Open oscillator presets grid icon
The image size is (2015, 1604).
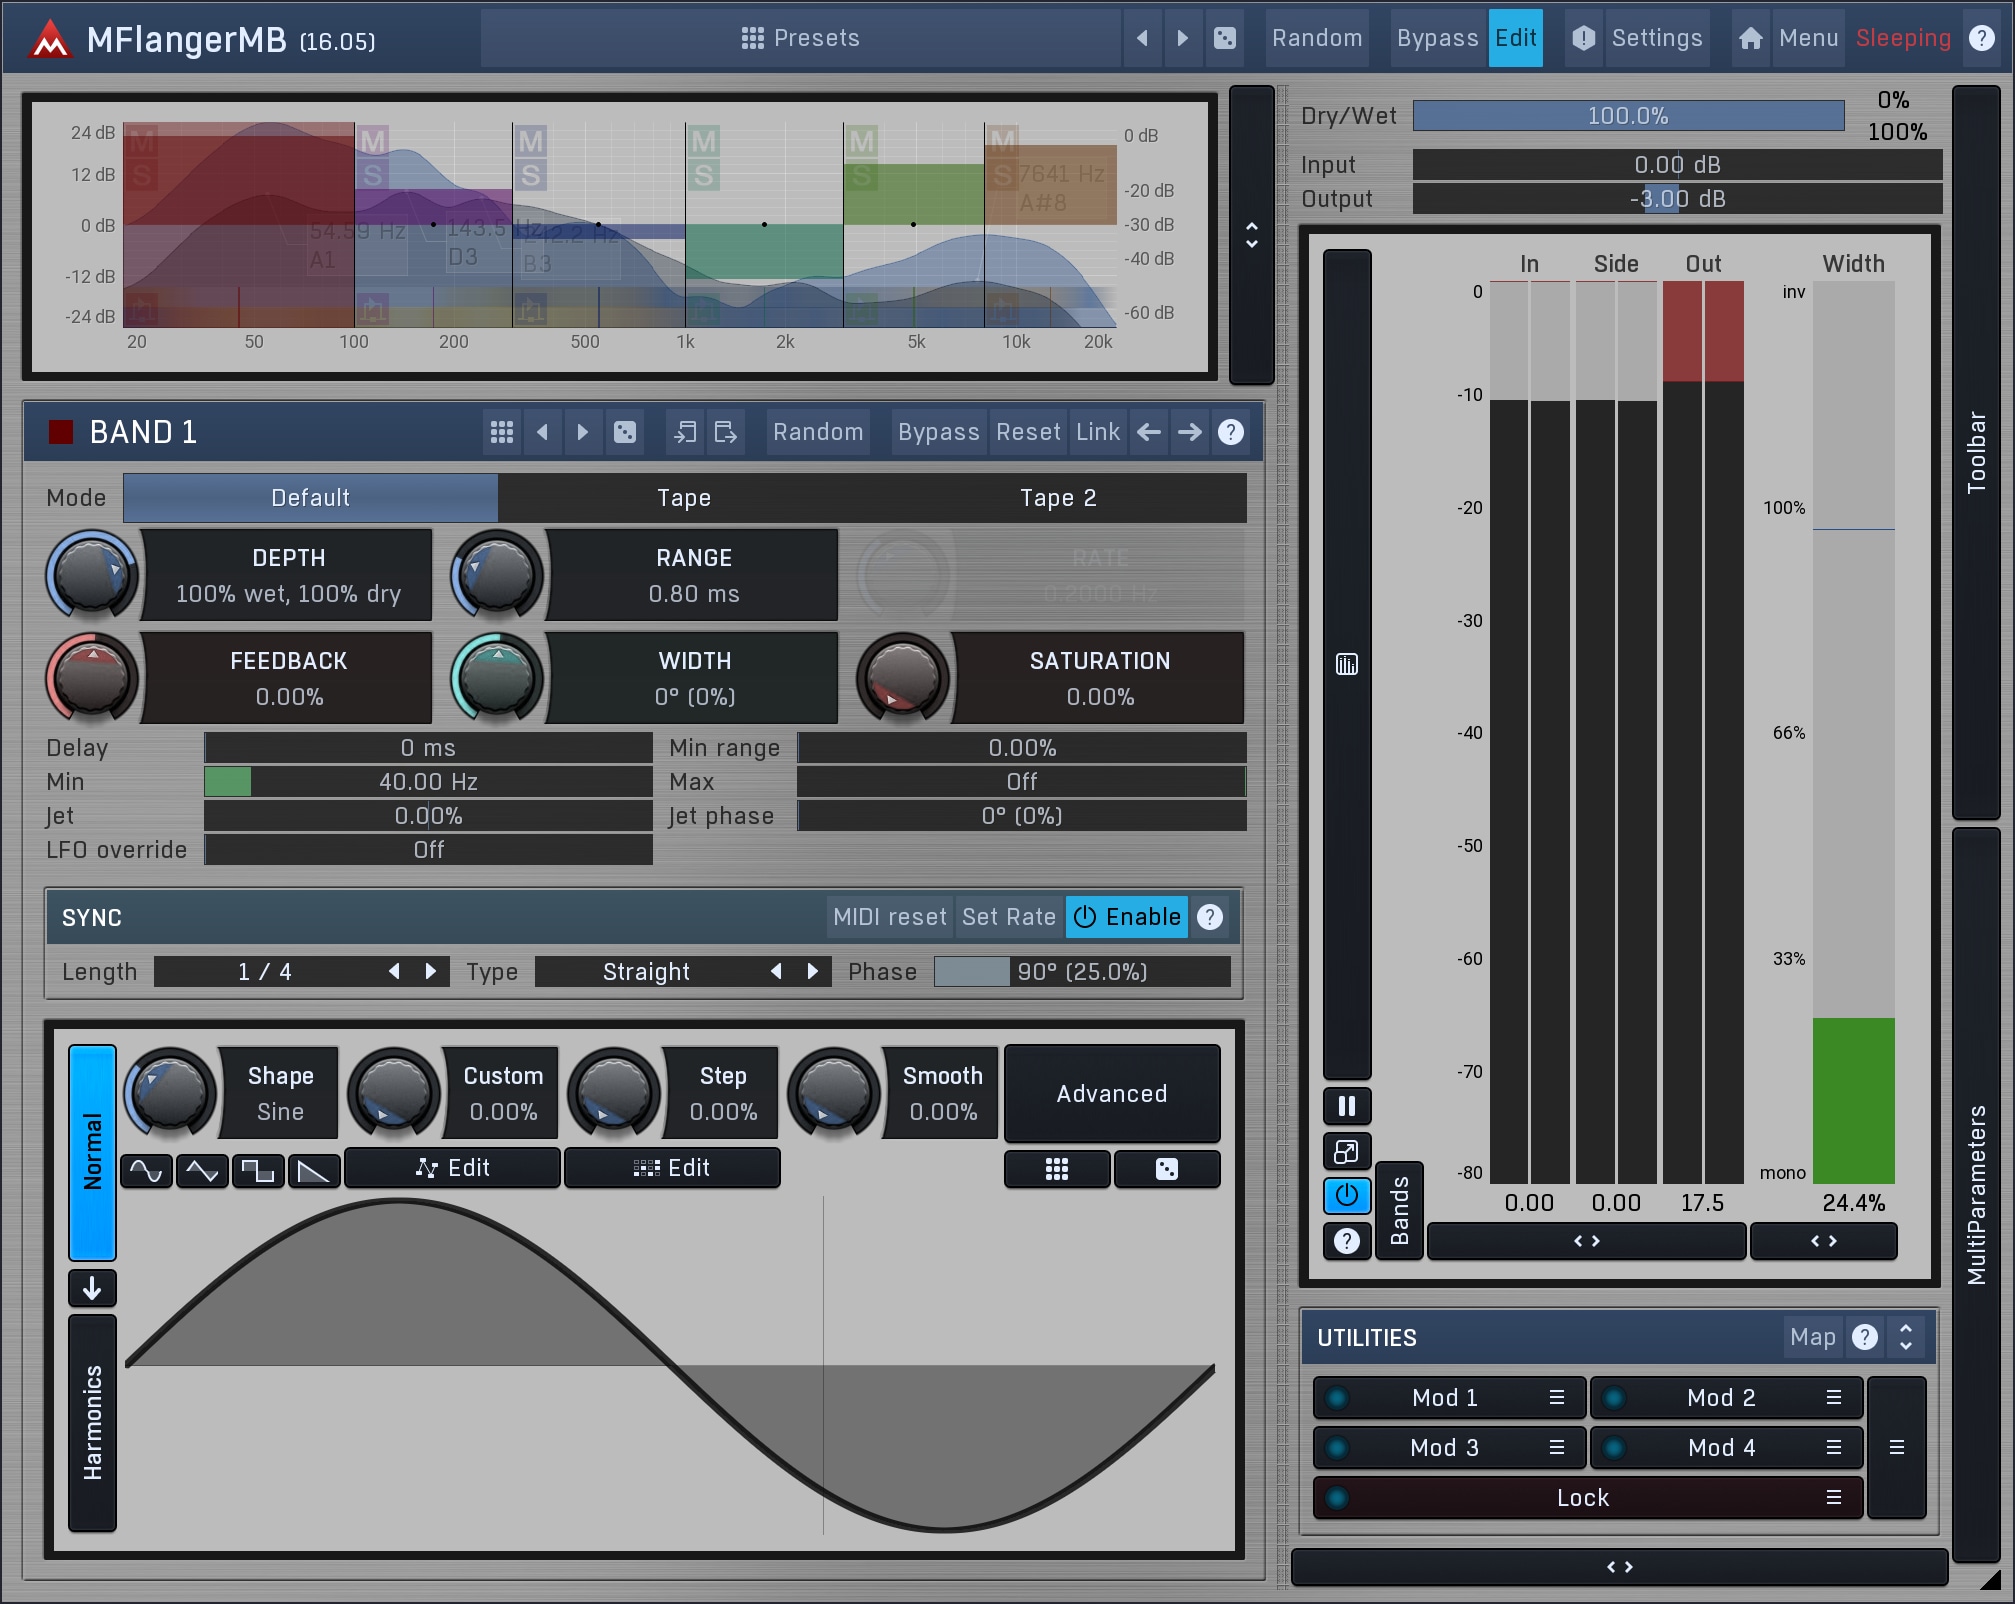(1057, 1169)
